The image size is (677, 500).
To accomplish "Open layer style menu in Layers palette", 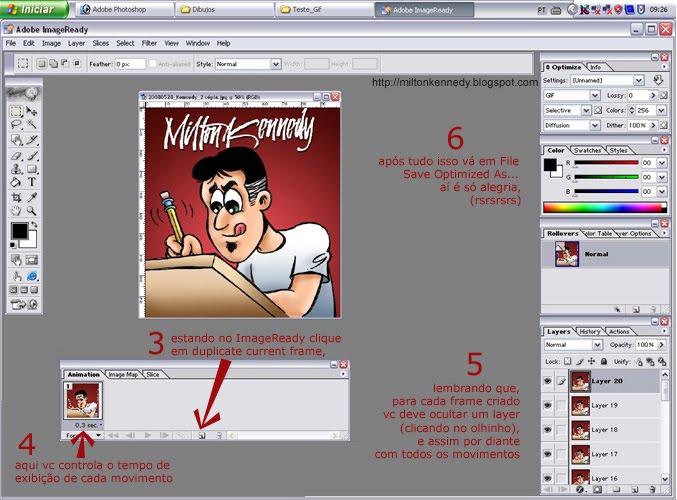I will (x=580, y=490).
